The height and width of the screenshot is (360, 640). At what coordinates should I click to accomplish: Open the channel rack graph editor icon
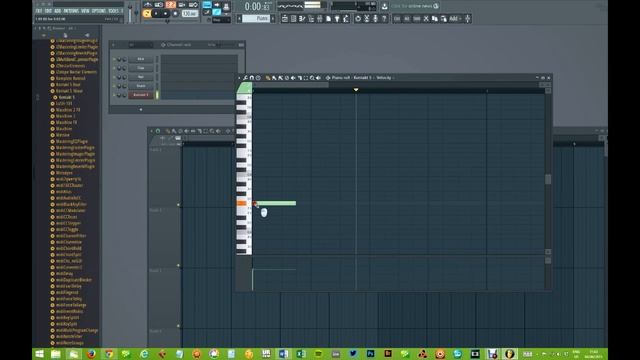241,44
